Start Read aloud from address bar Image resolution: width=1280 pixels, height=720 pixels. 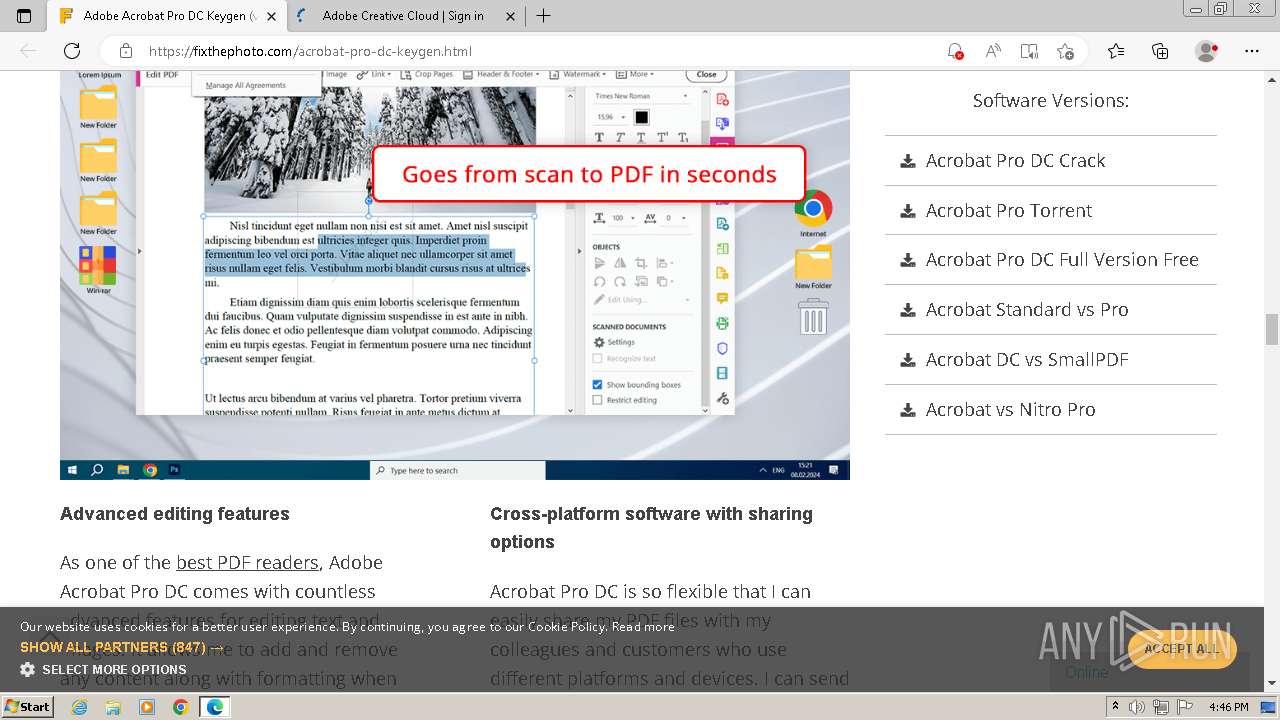click(x=993, y=51)
